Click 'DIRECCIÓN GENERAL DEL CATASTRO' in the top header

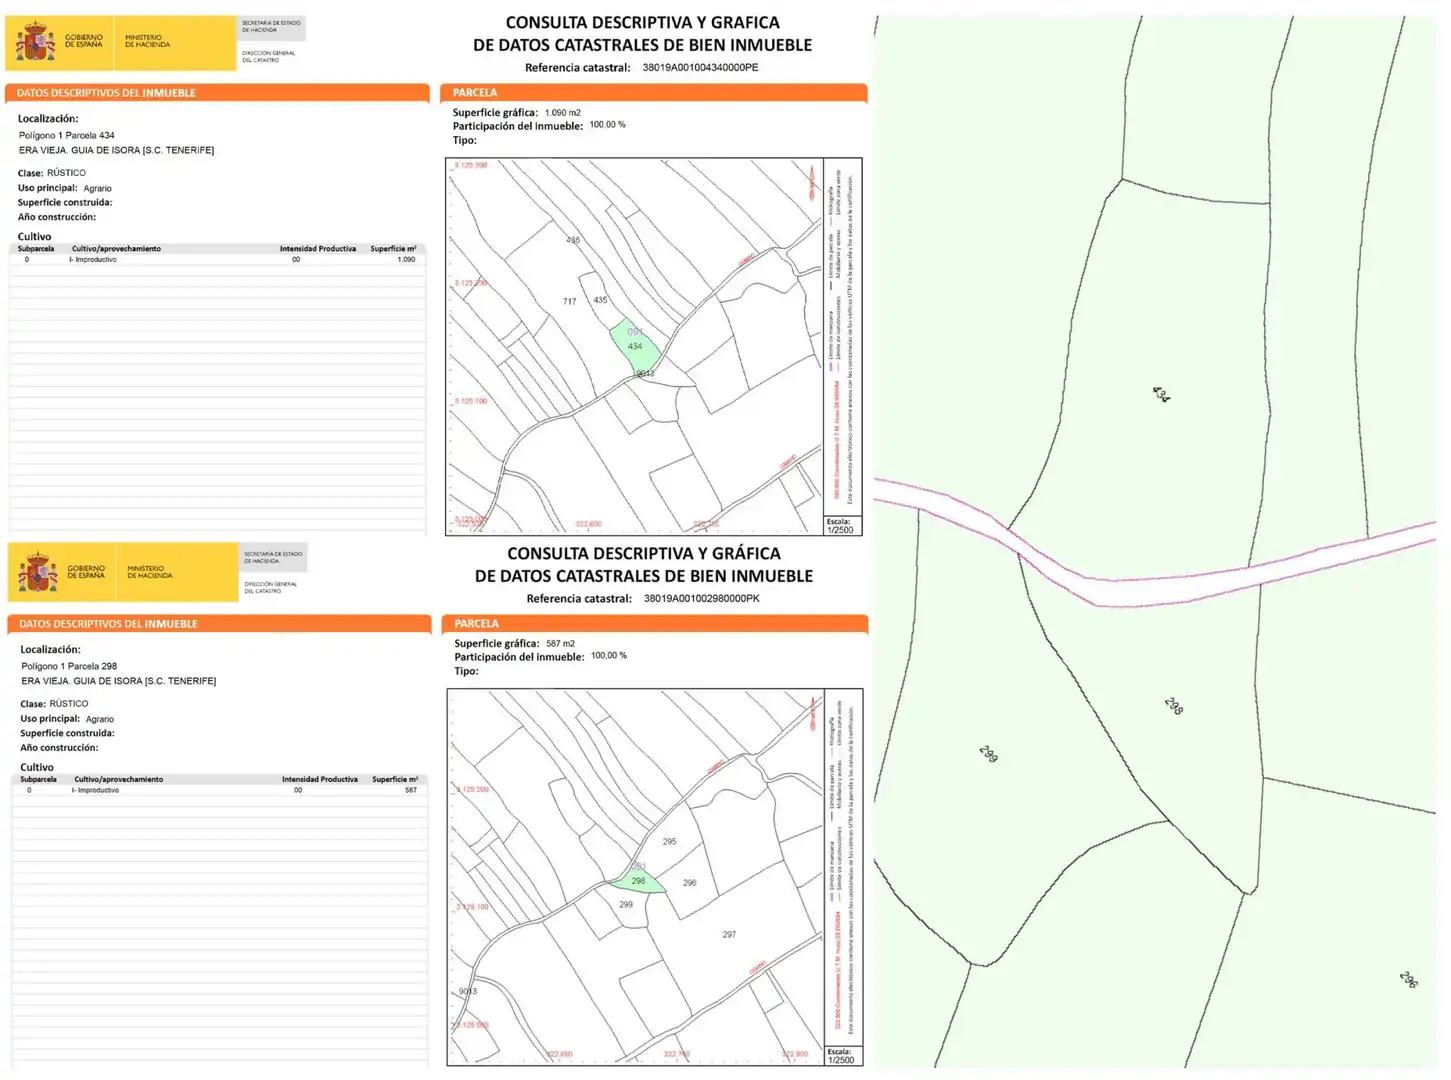click(x=268, y=56)
